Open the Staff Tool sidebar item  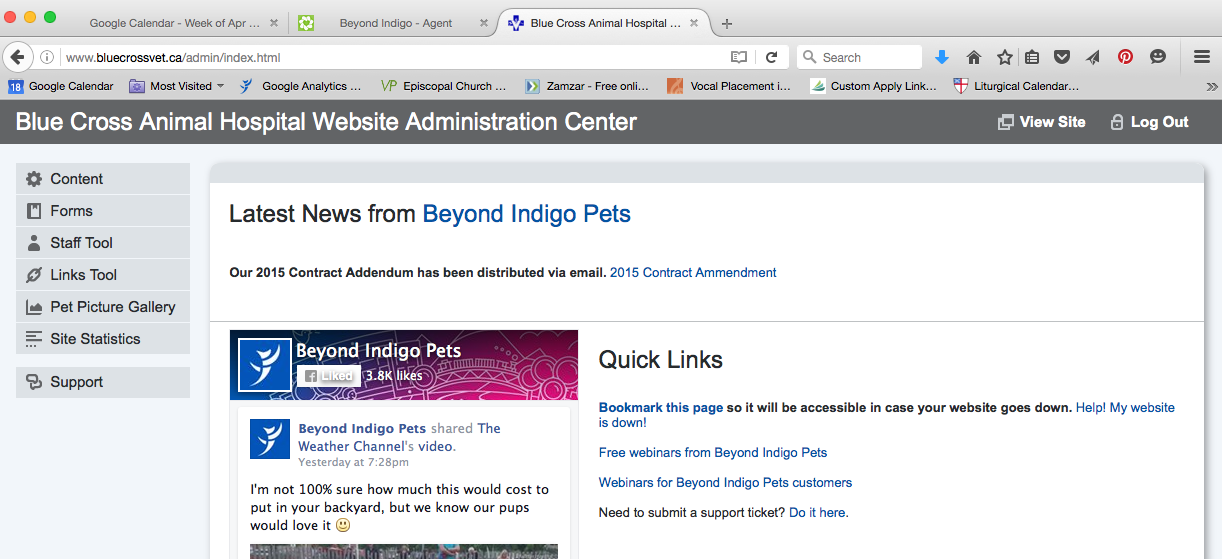tap(103, 243)
